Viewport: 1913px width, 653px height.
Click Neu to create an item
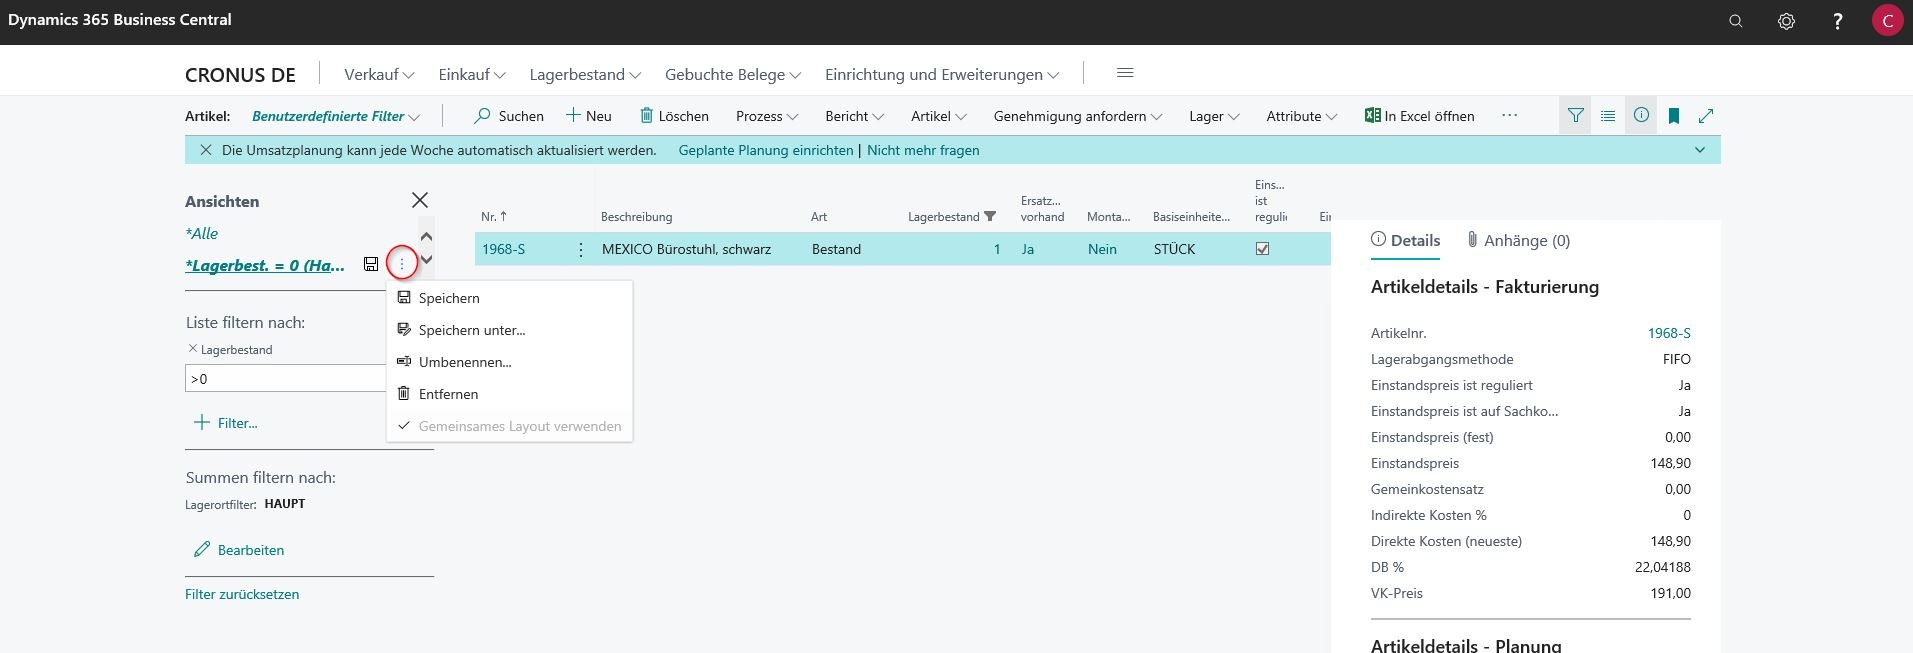coord(589,116)
